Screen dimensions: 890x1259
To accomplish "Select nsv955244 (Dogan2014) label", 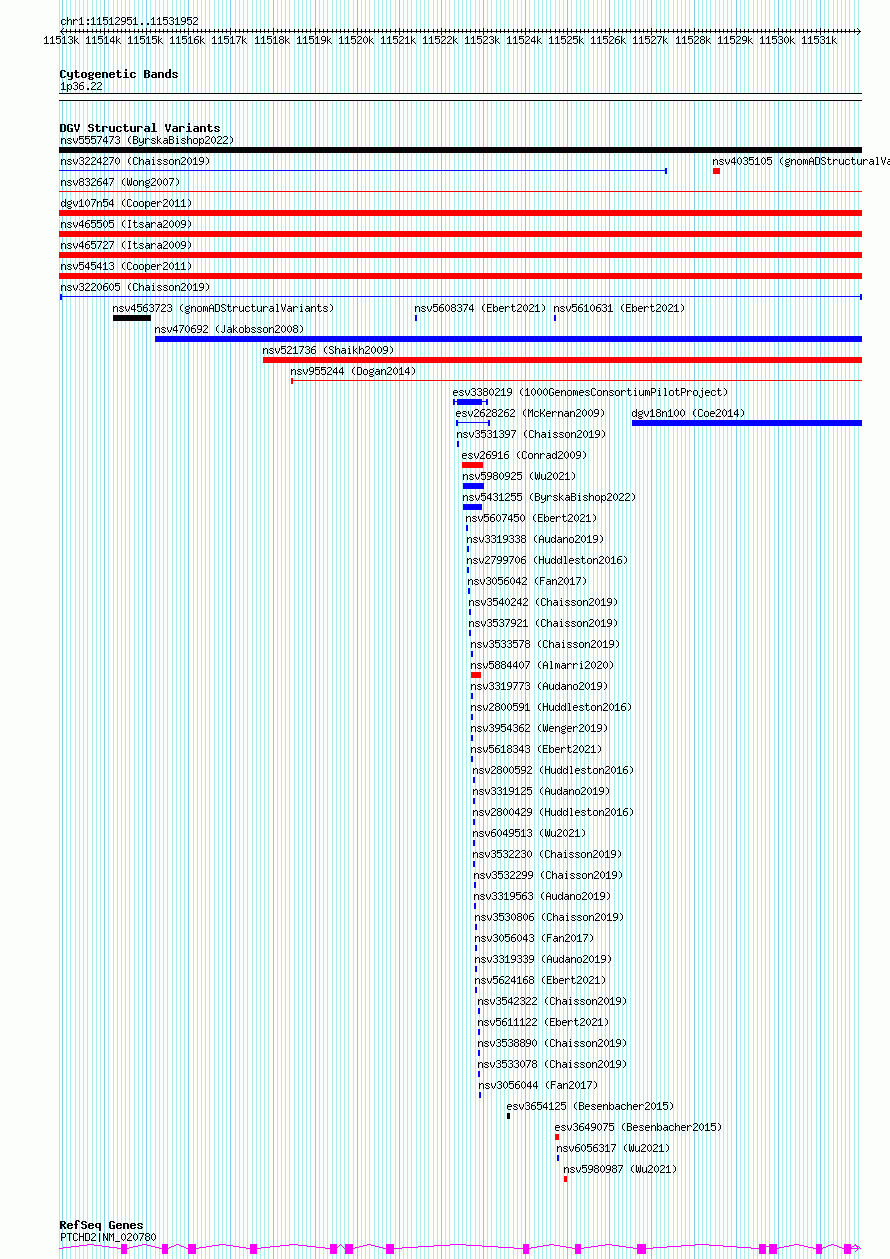I will tap(353, 371).
